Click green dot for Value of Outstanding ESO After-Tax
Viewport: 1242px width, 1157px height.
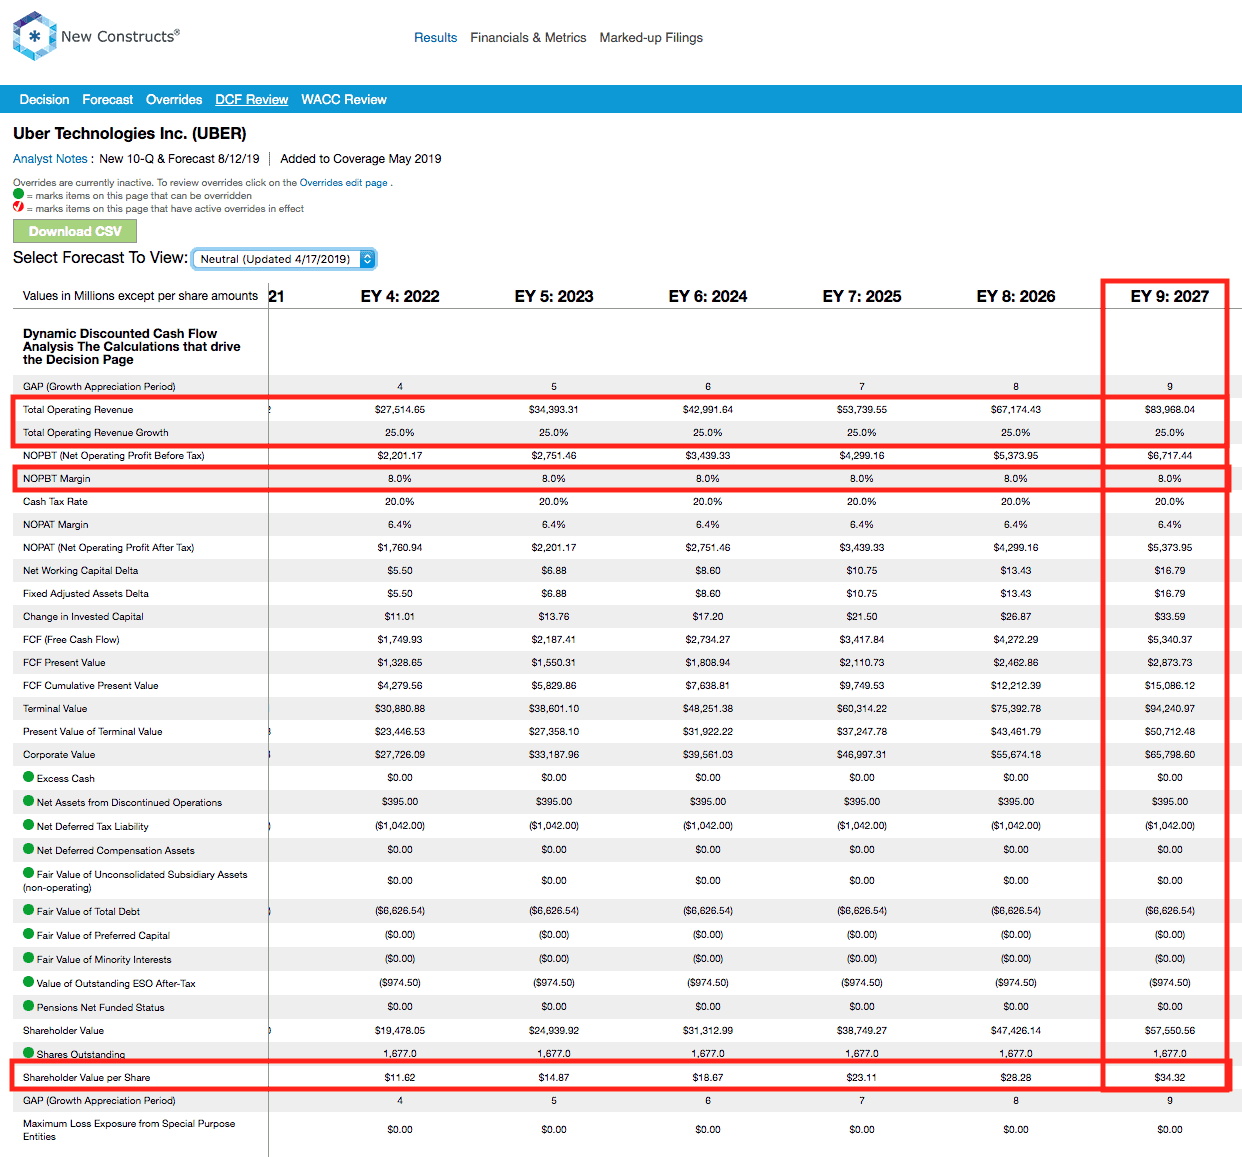(29, 982)
